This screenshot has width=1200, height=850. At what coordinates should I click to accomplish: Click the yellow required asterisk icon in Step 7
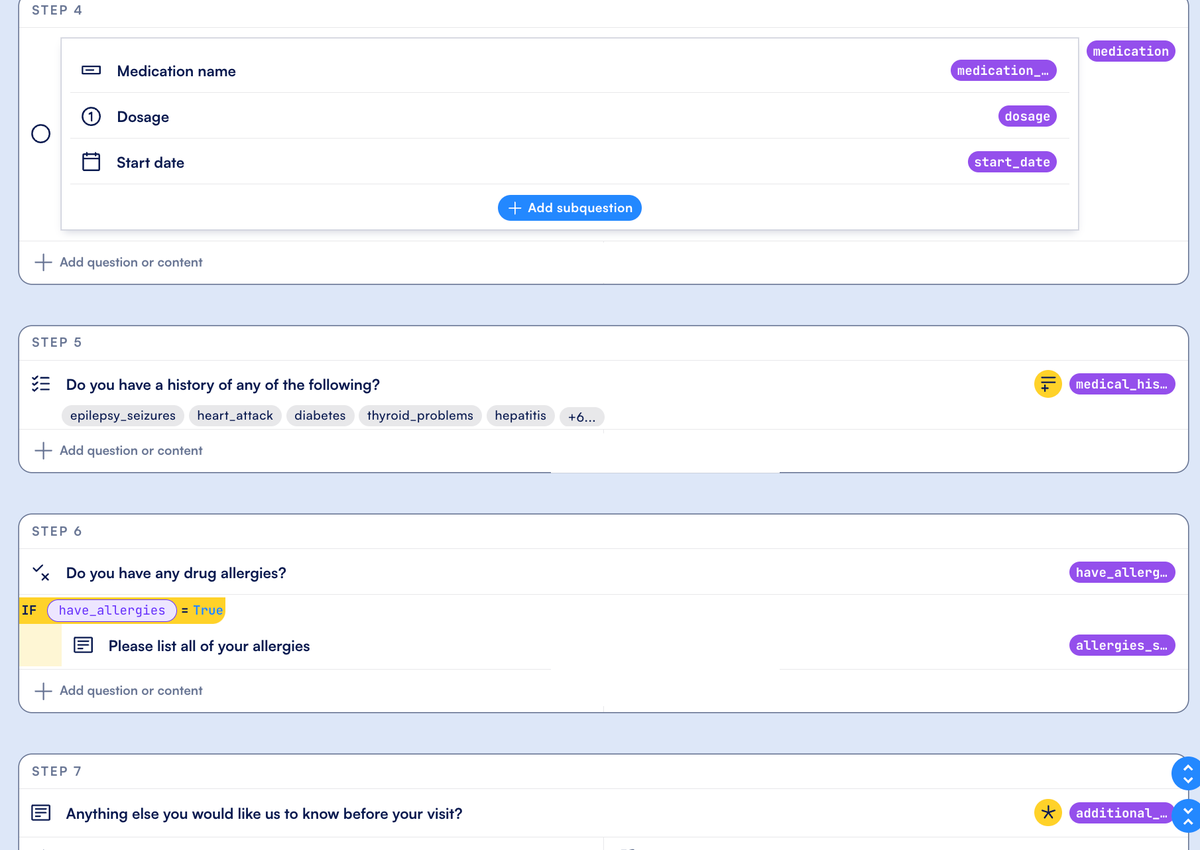pos(1047,813)
